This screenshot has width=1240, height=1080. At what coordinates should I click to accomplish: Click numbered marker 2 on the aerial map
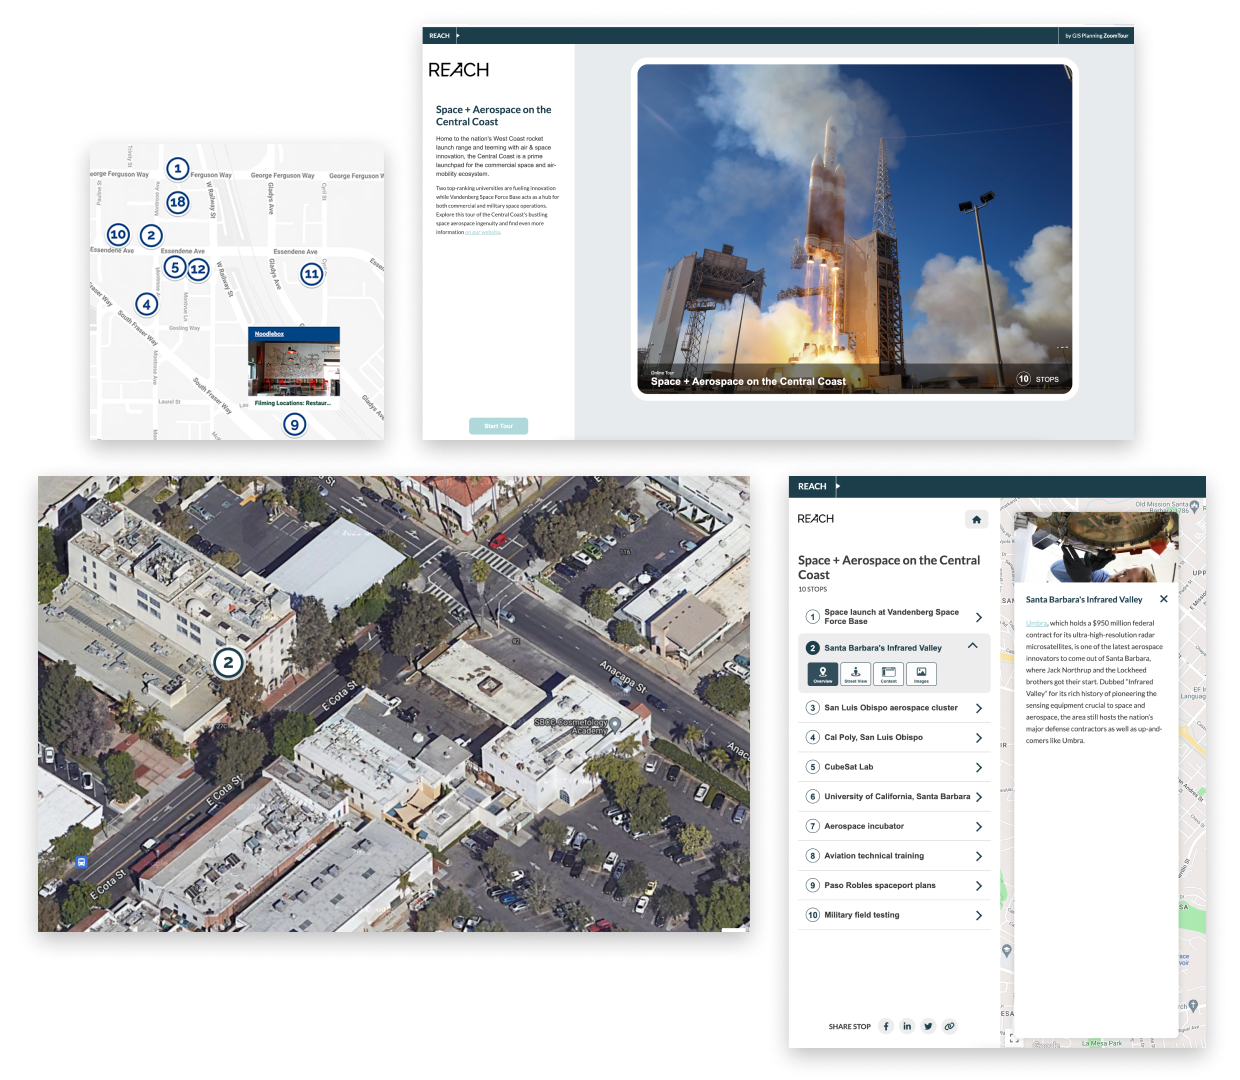pos(228,661)
